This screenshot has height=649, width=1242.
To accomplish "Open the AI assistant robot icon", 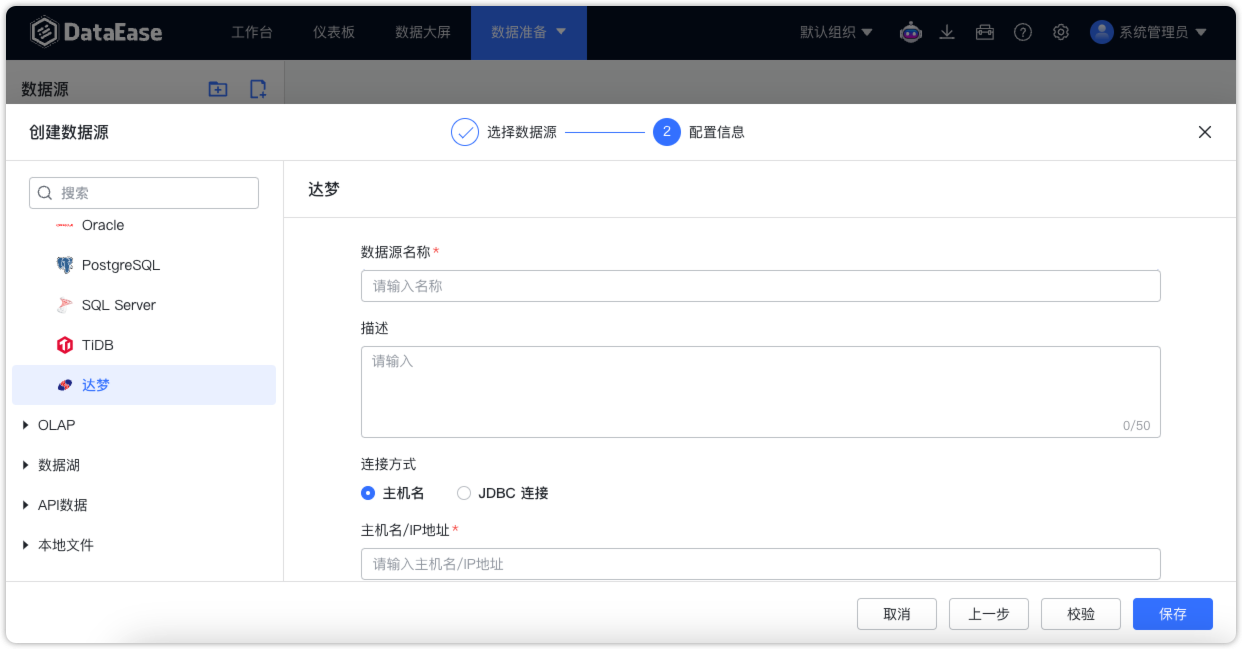I will pos(910,32).
